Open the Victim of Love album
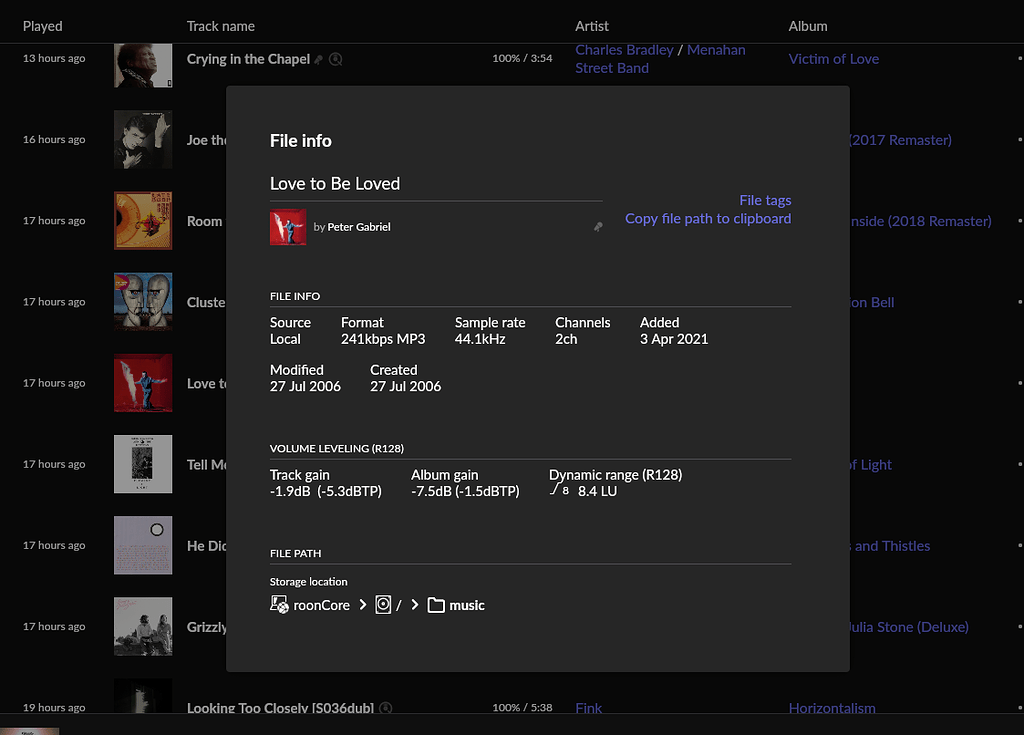Screen dimensions: 1024x735 point(833,59)
